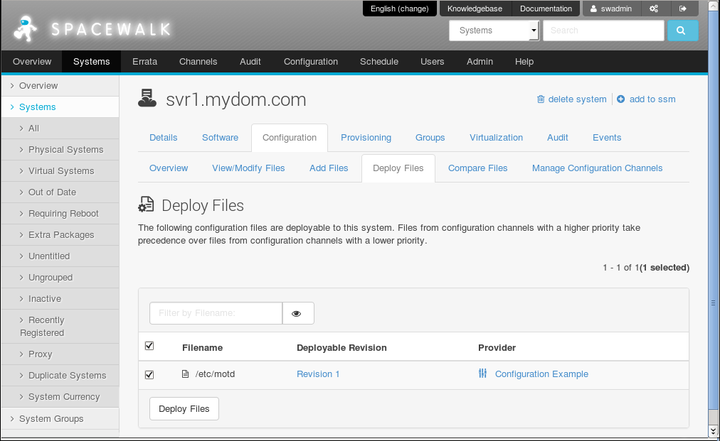Screen dimensions: 720x441
Task: Open the Users menu
Action: pos(432,62)
